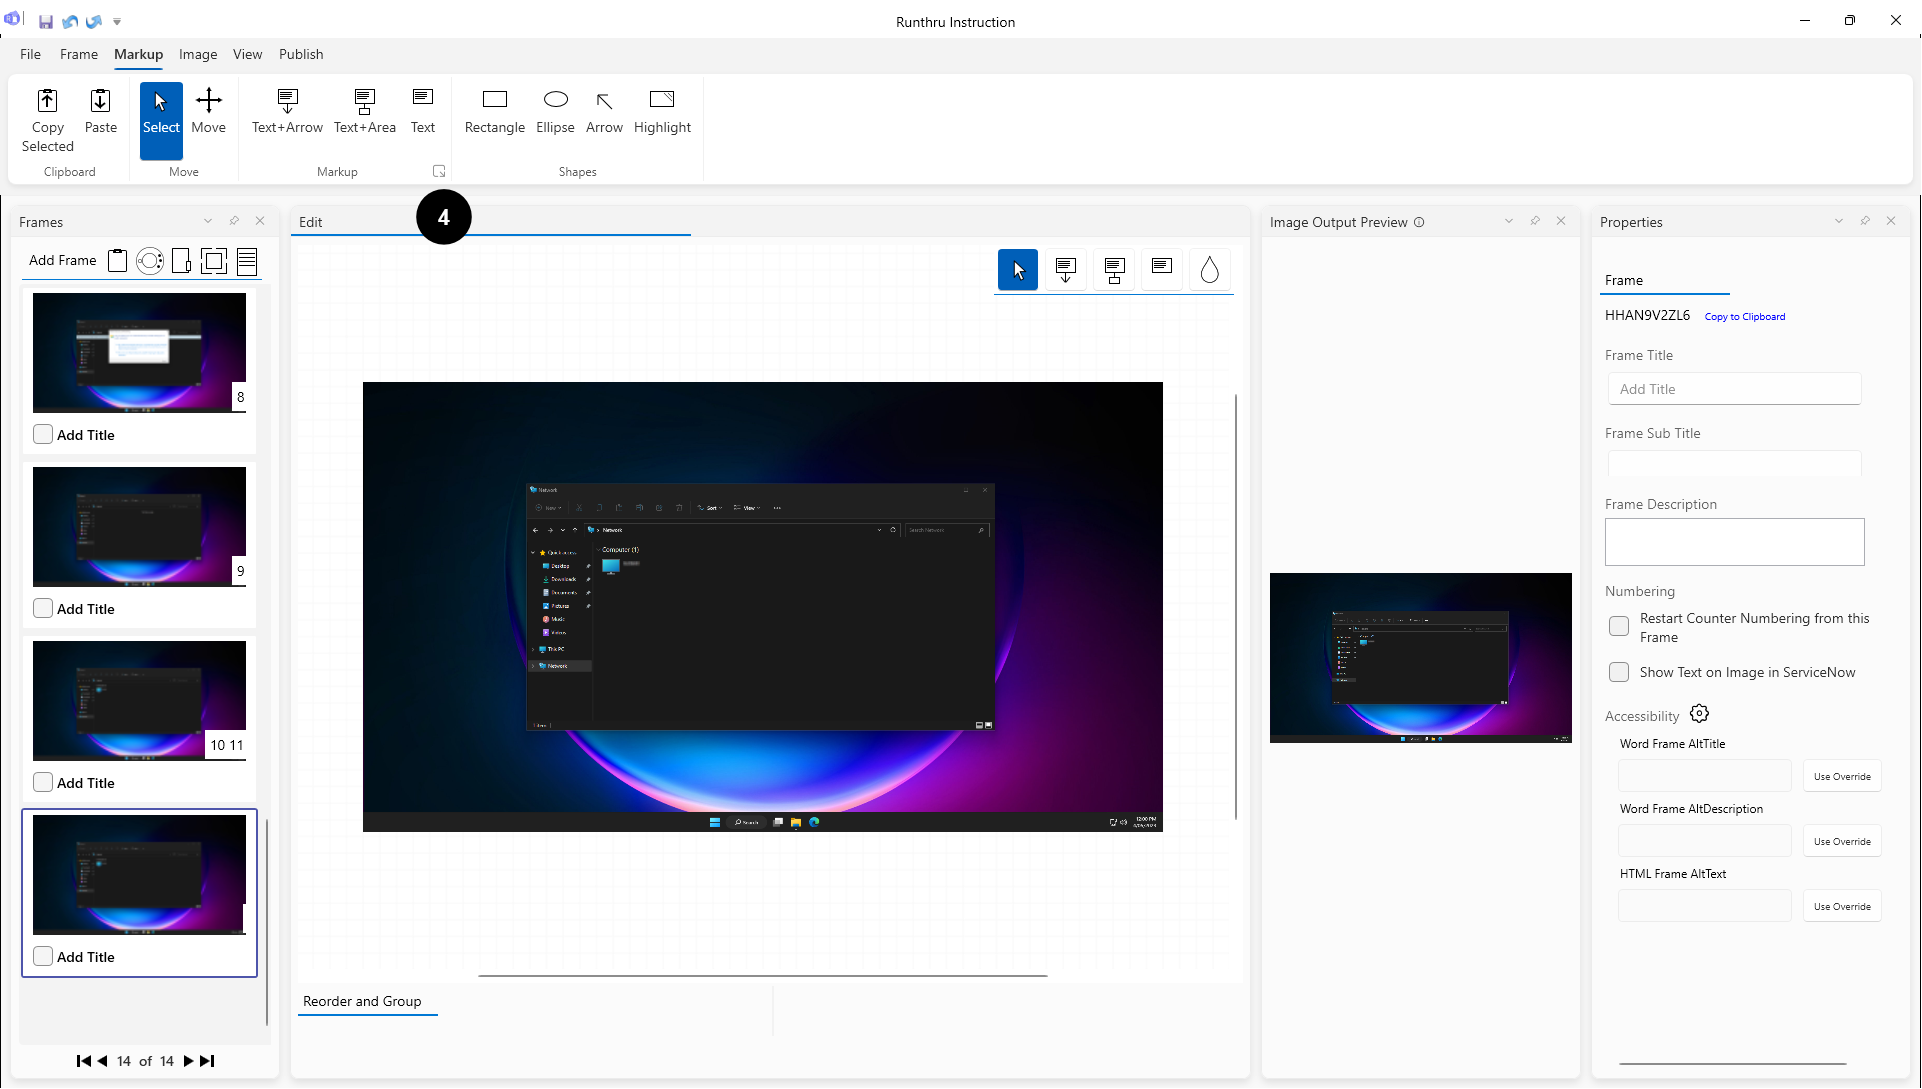Pick the Ellipse shape tool

click(x=555, y=111)
